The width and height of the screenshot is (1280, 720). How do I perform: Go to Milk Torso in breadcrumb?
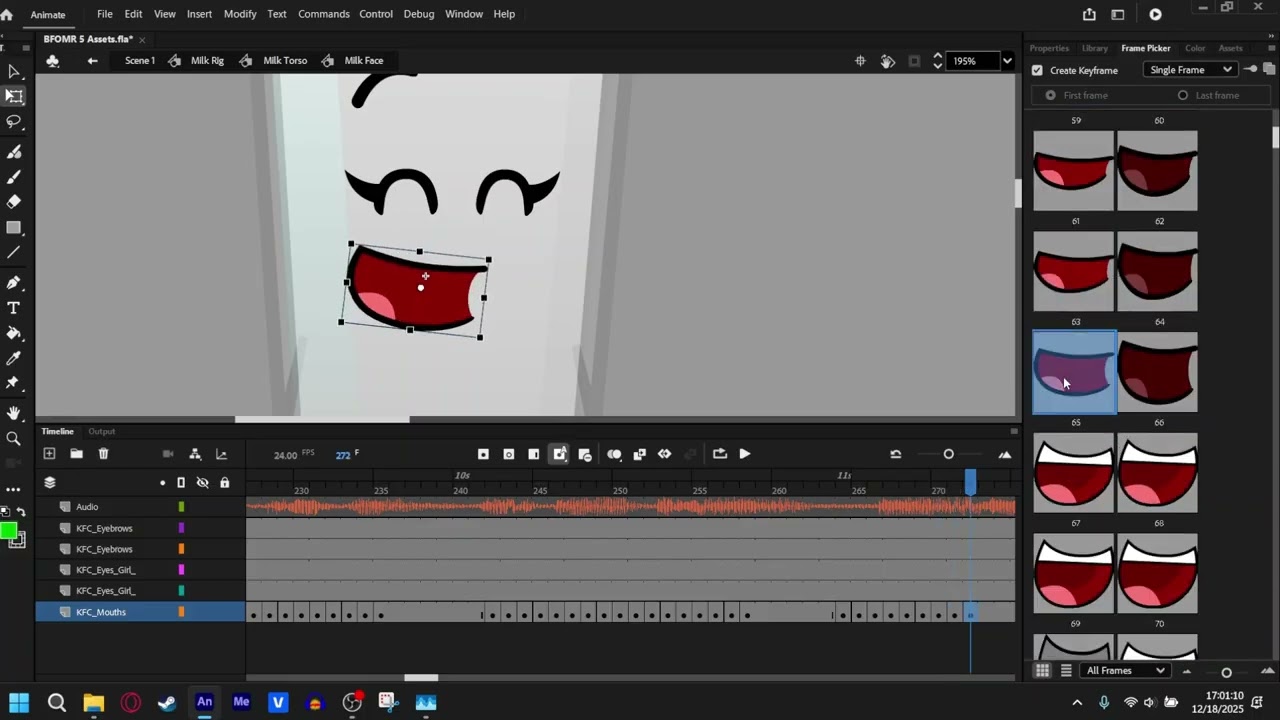[x=285, y=61]
